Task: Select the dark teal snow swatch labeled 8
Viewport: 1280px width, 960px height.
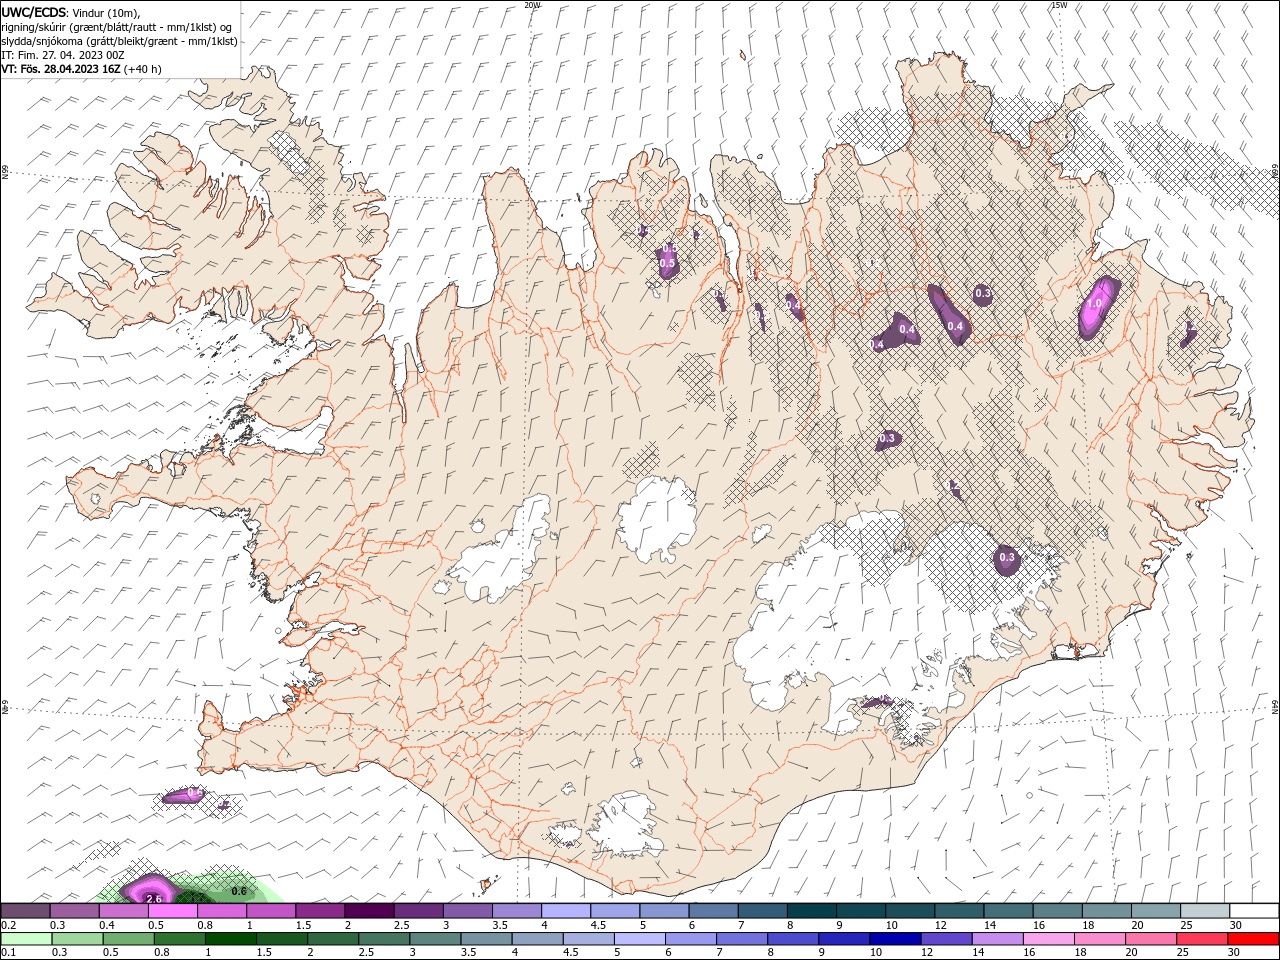Action: coord(811,911)
